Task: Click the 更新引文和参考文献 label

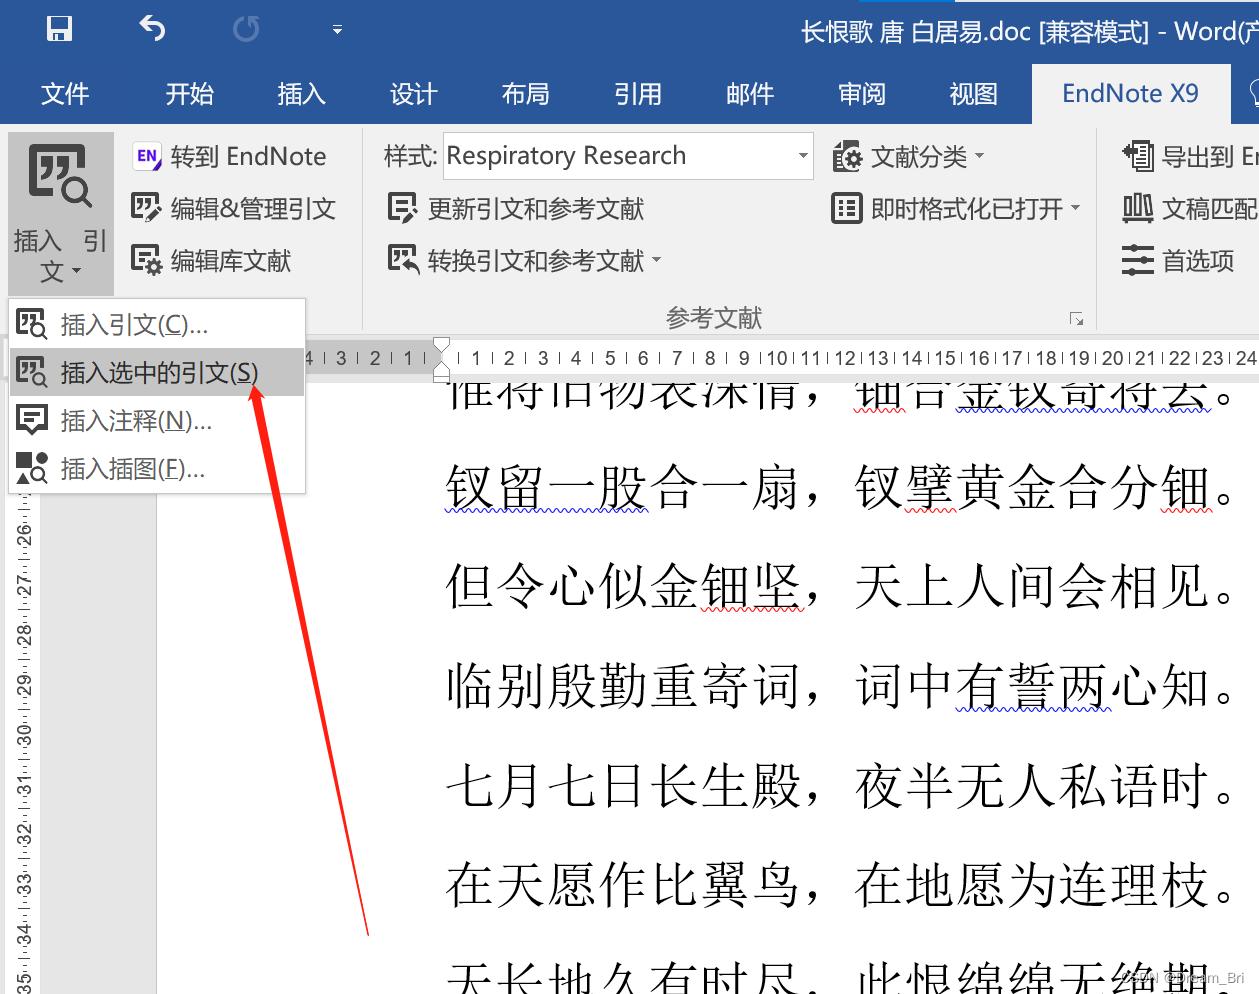Action: pos(536,209)
